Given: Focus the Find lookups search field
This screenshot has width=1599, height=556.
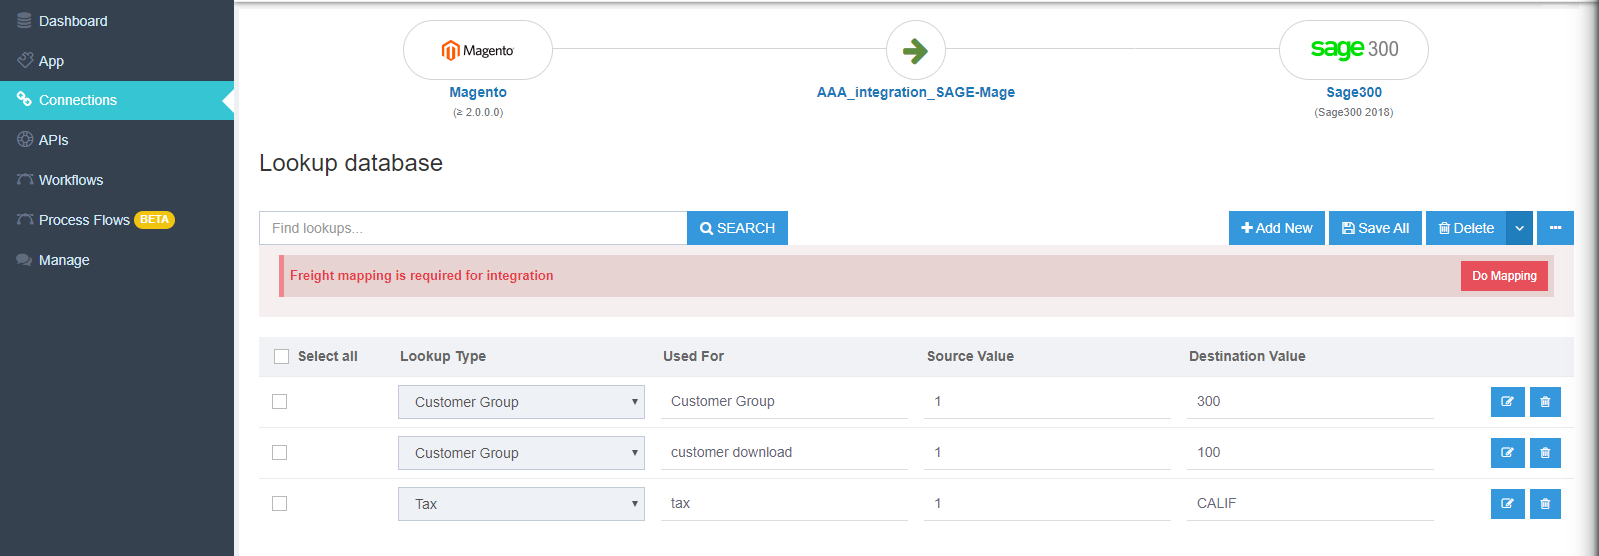Looking at the screenshot, I should pyautogui.click(x=473, y=228).
